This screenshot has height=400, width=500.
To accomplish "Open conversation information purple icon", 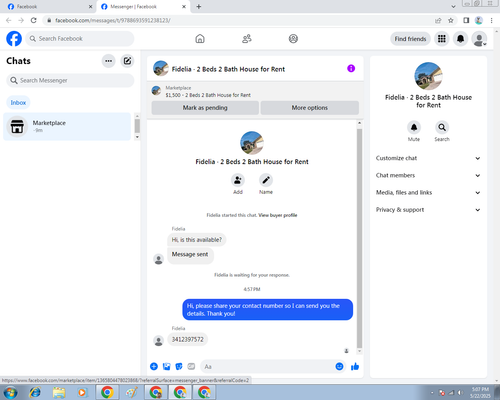I will tap(351, 68).
